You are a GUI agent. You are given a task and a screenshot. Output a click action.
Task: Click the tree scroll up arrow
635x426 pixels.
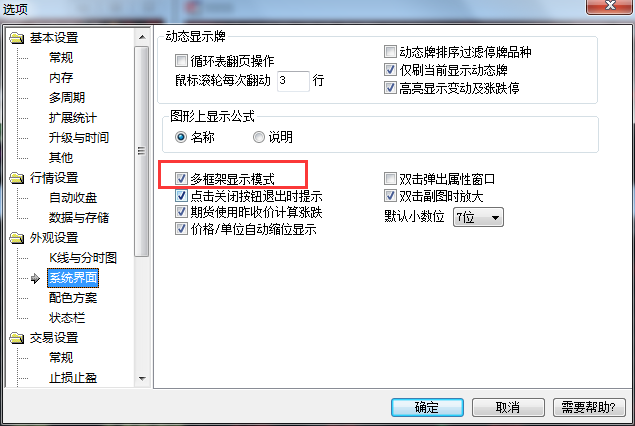142,37
